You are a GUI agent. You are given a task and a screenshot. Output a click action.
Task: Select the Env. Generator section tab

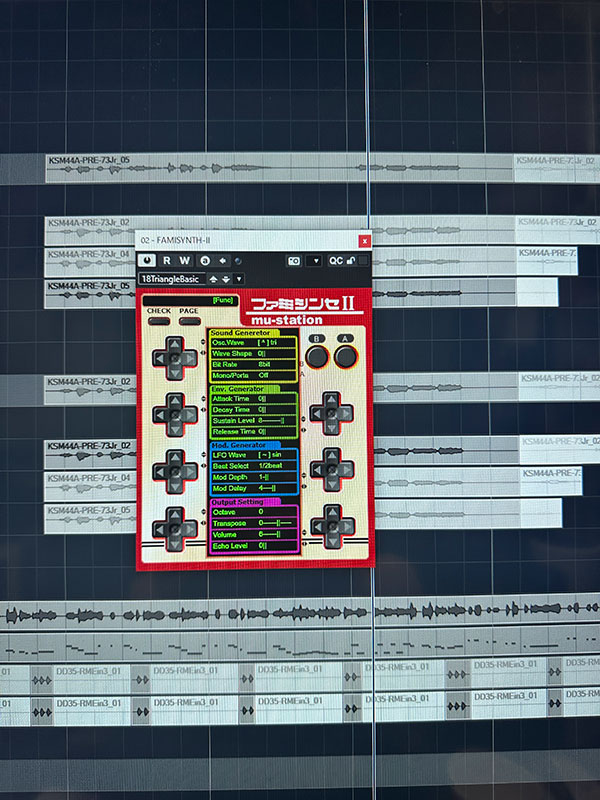pyautogui.click(x=244, y=389)
